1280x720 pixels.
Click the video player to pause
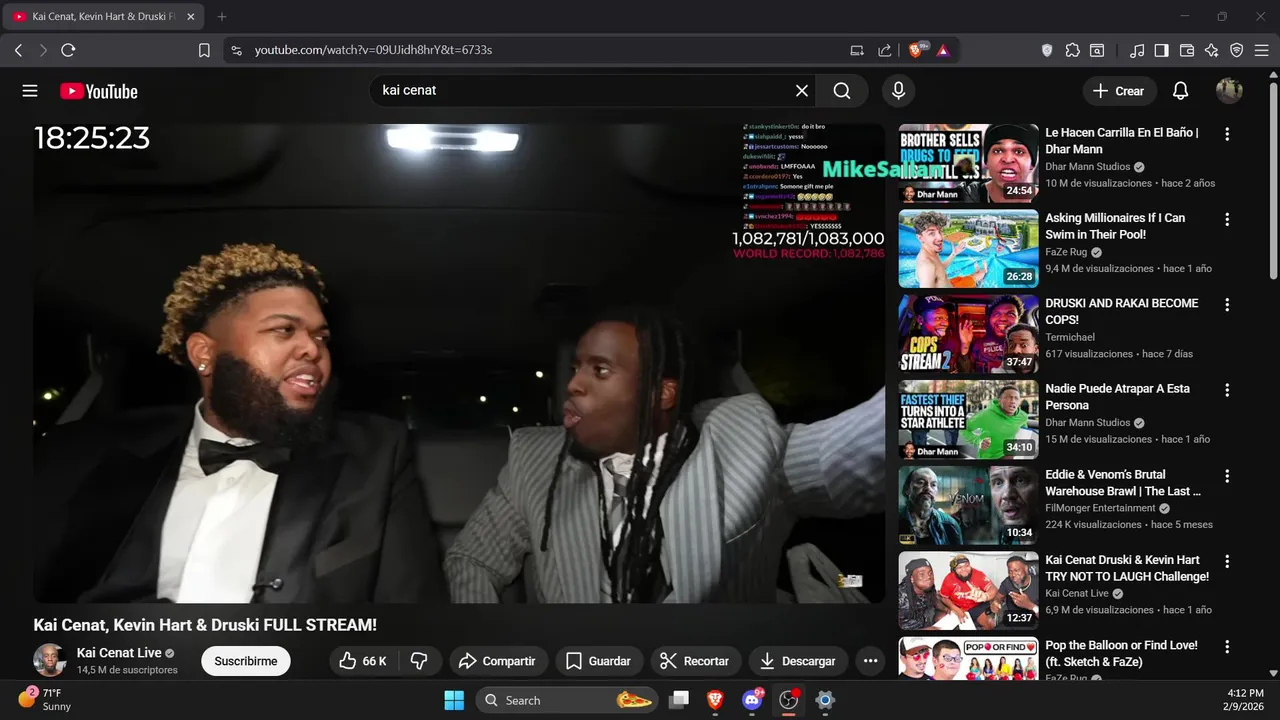coord(459,363)
